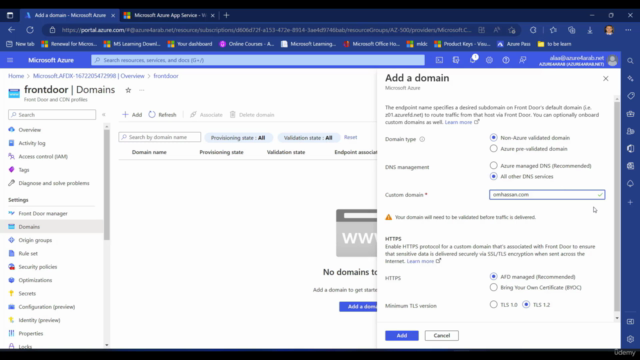Collapse the left resource menu
640x360 pixels.
[104, 115]
